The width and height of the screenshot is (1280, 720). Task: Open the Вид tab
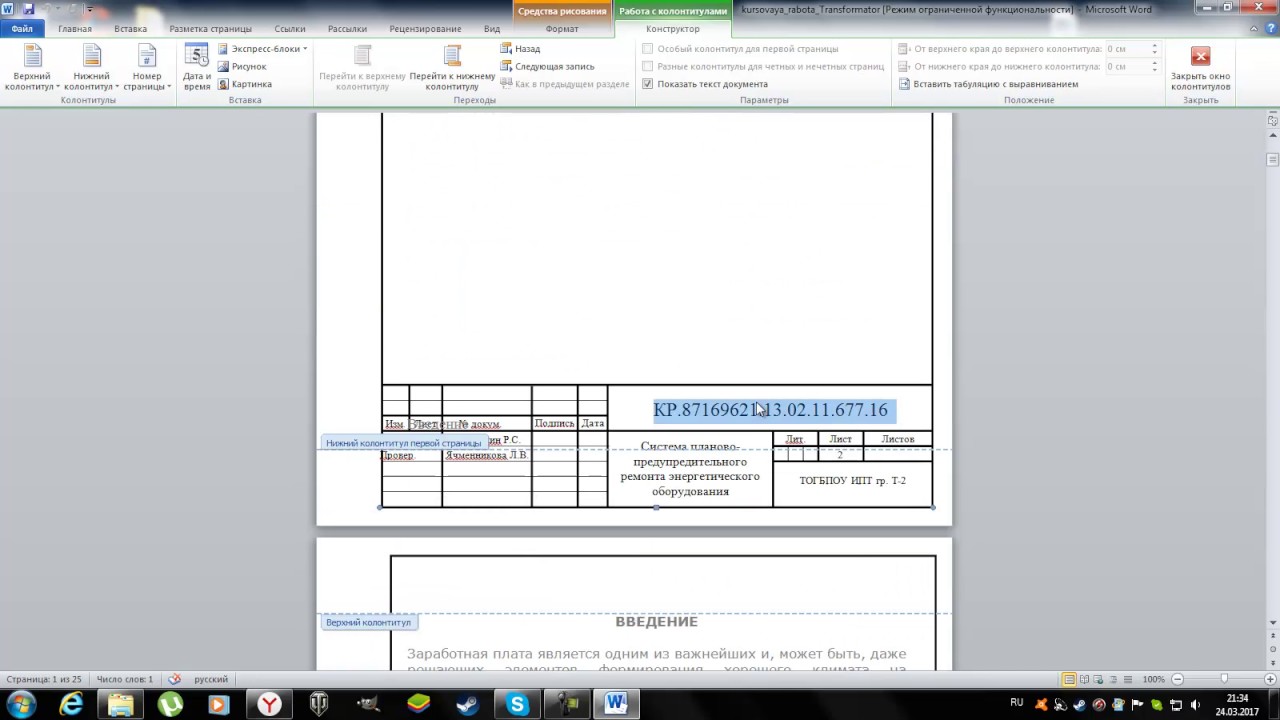(492, 29)
